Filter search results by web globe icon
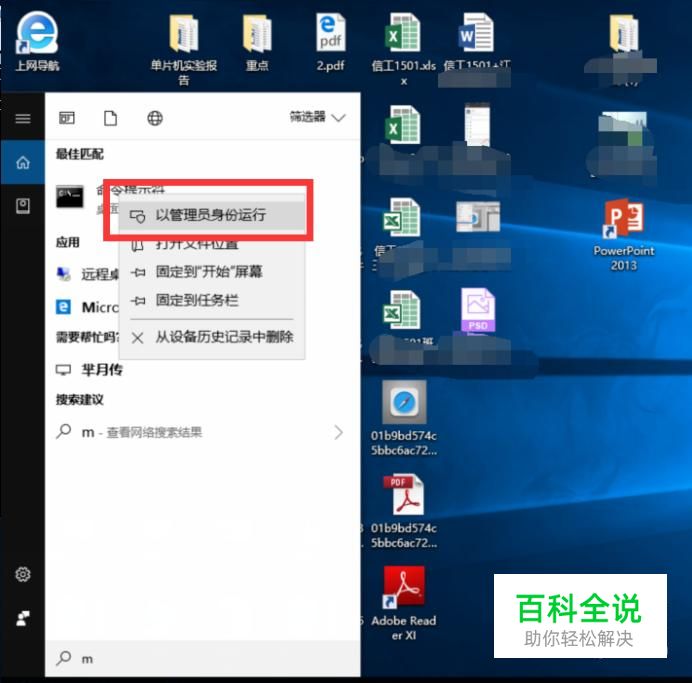 155,118
